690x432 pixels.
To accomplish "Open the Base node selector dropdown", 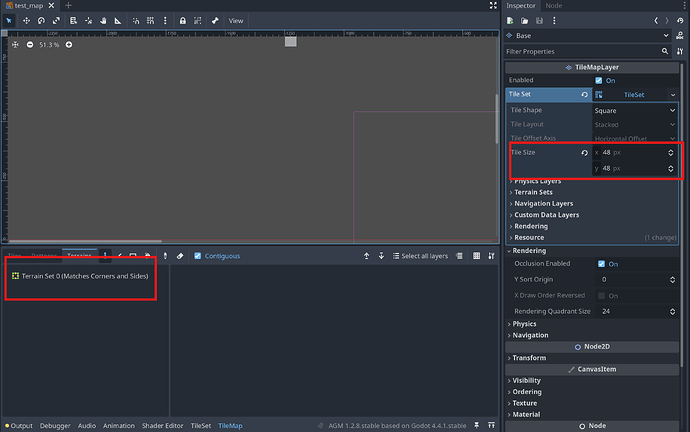I will click(588, 36).
